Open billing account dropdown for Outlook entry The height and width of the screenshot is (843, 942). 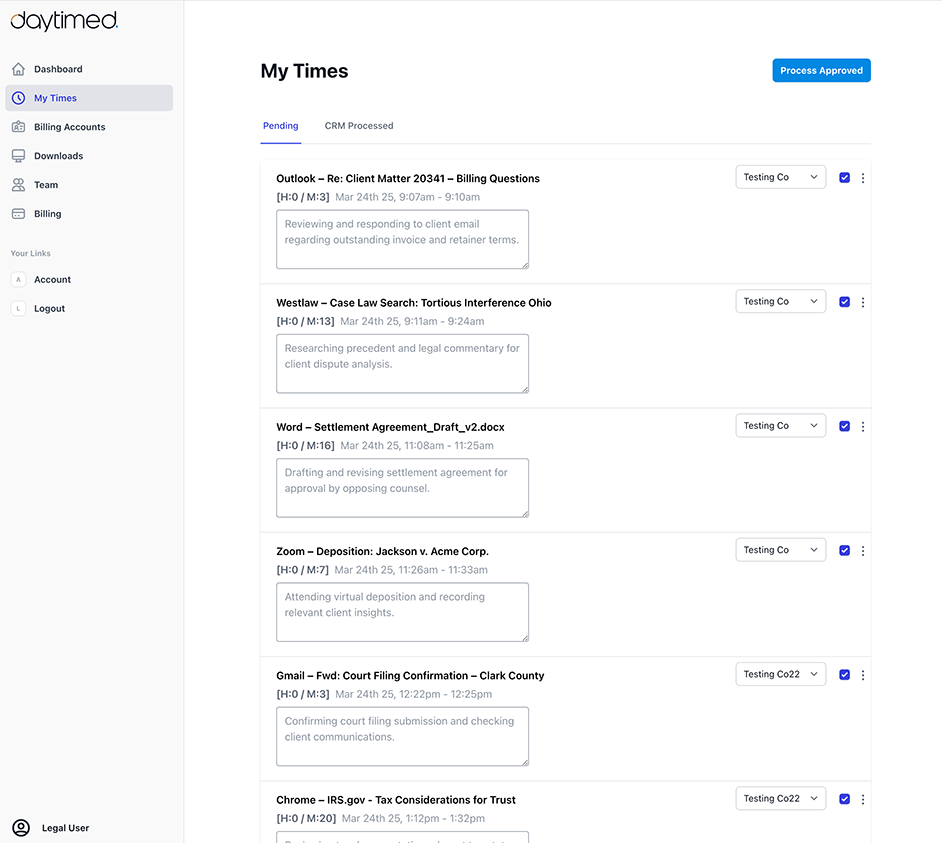coord(780,177)
